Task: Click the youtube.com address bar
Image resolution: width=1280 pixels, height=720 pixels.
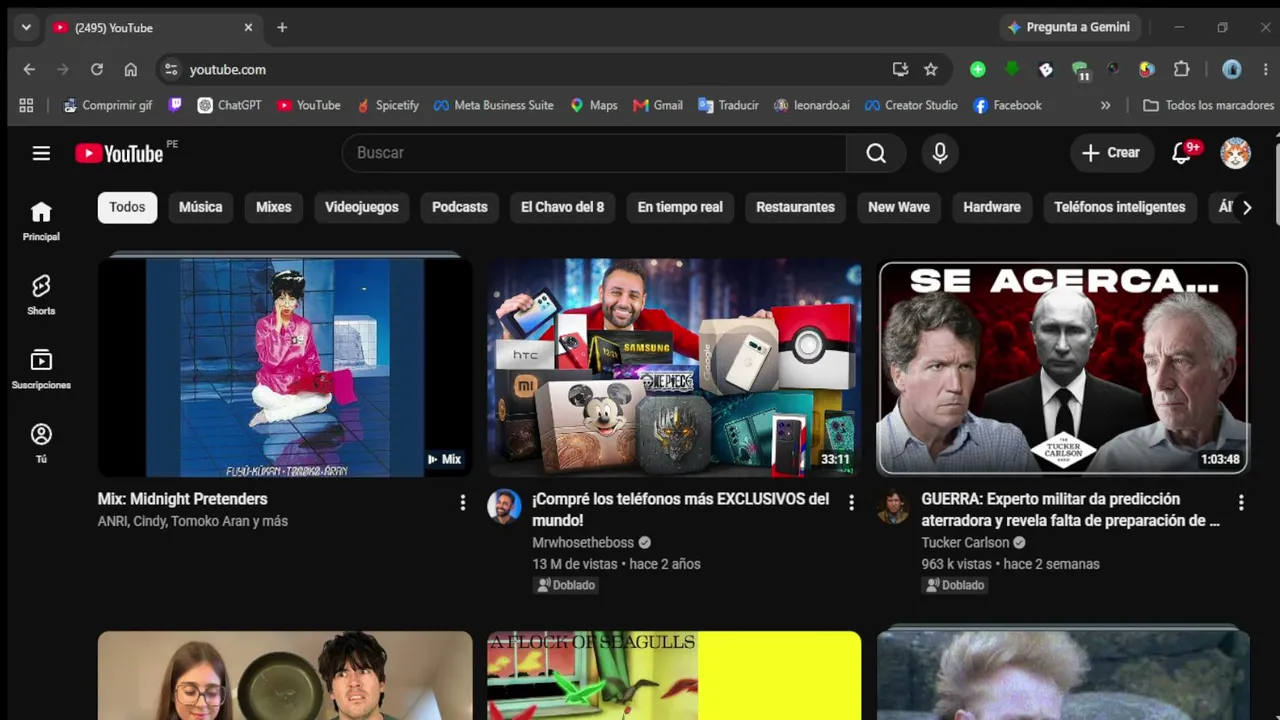Action: [525, 69]
